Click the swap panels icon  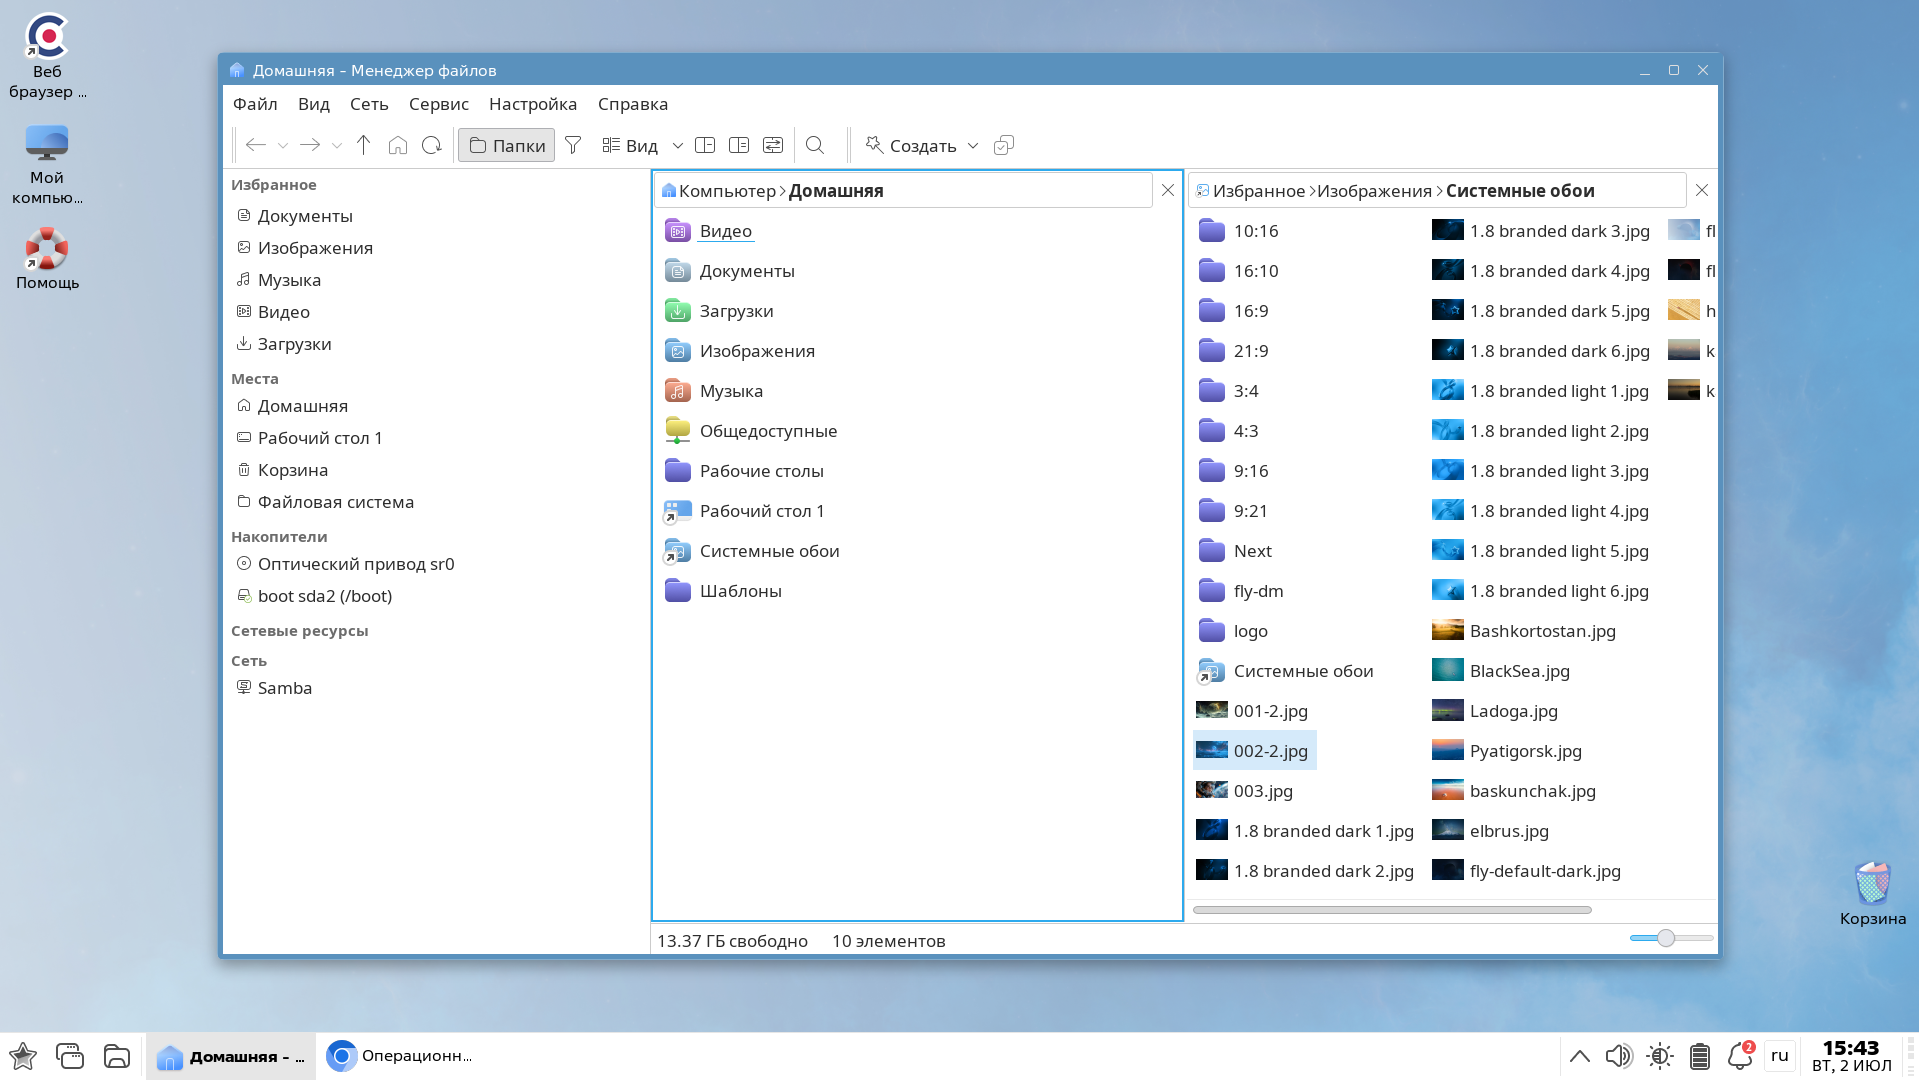tap(773, 145)
